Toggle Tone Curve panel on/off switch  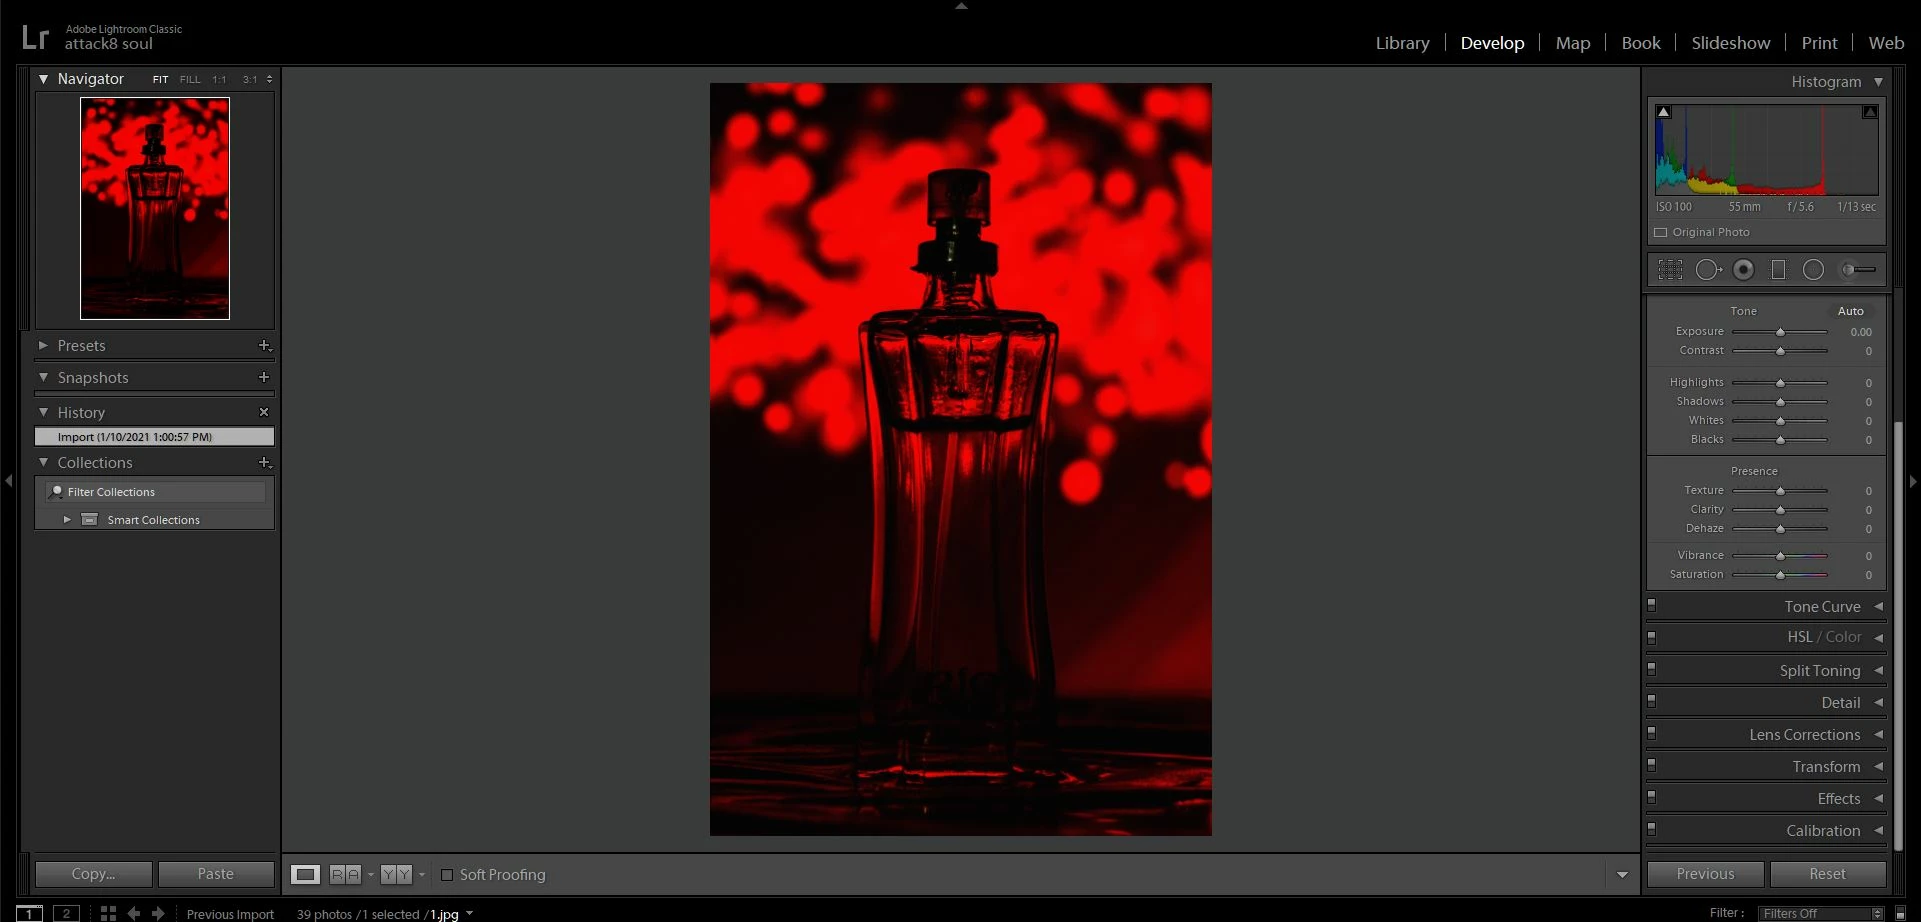1652,605
